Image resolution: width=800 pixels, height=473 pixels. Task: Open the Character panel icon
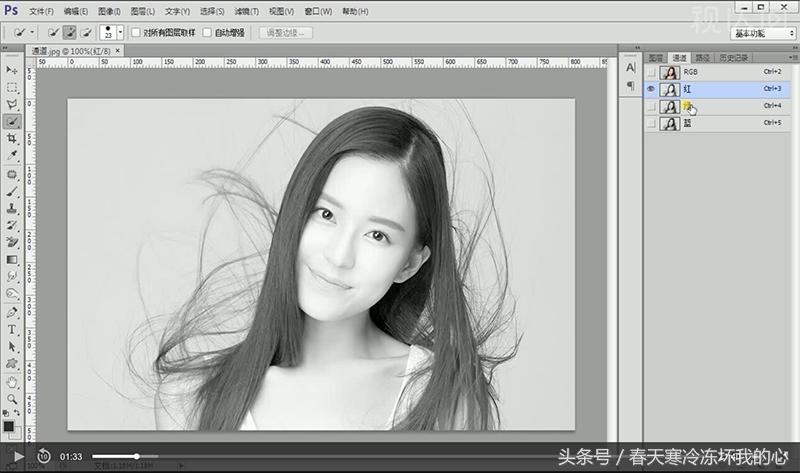coord(630,67)
